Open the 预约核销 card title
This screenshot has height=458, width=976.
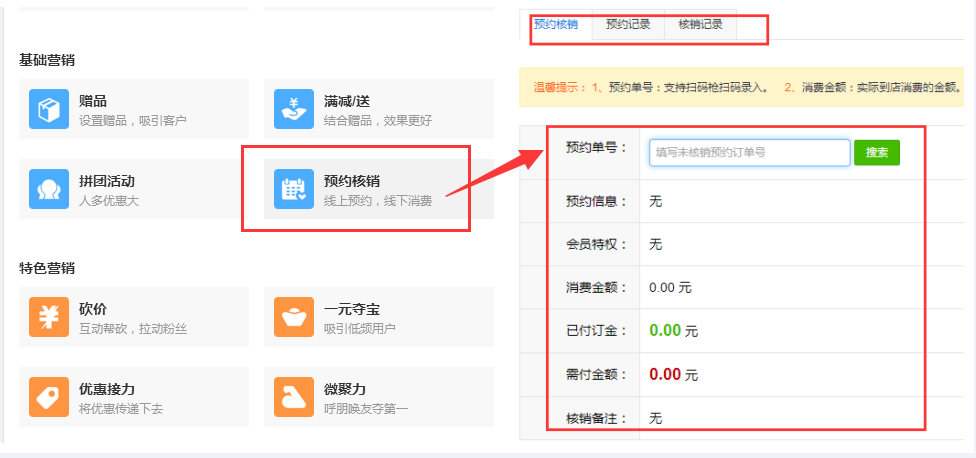pos(352,181)
